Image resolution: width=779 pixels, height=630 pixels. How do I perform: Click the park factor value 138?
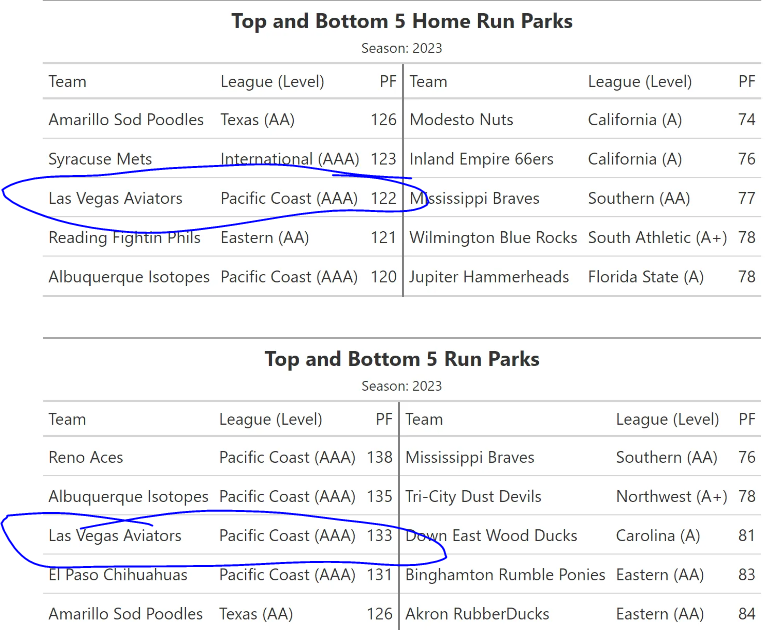tap(379, 458)
